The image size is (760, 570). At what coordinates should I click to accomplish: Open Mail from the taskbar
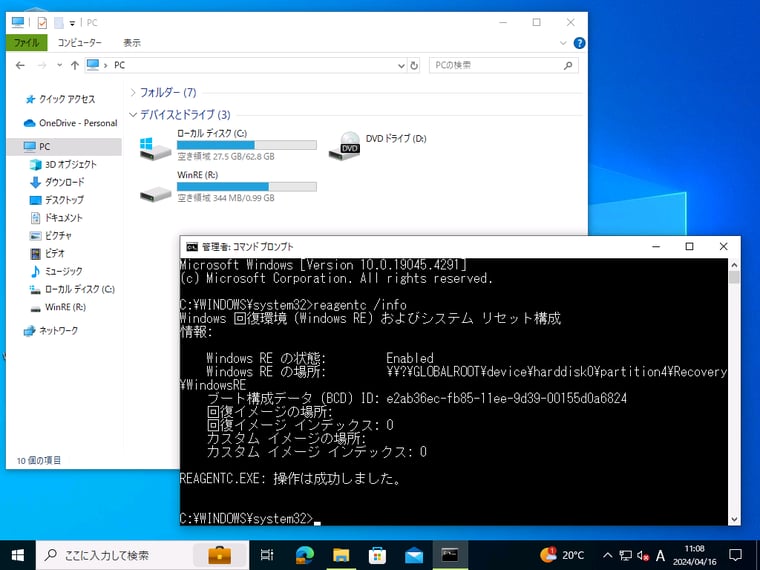414,555
